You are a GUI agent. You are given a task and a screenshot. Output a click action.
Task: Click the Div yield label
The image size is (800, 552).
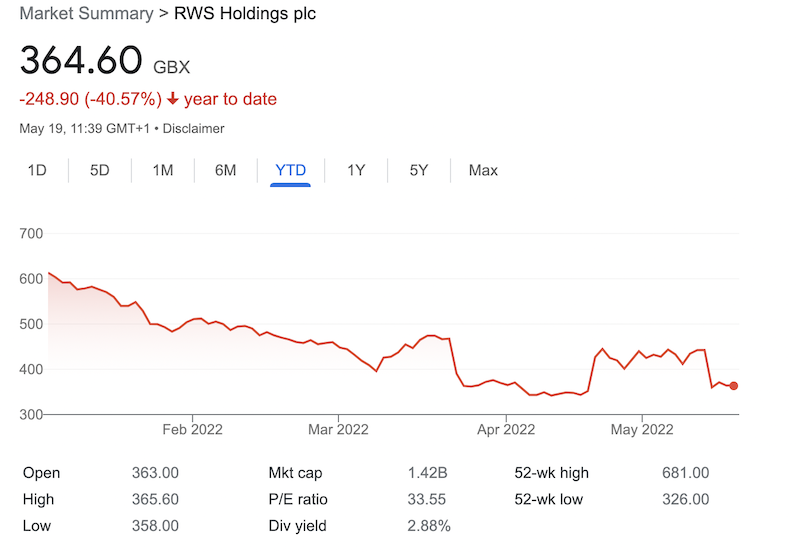click(x=297, y=526)
